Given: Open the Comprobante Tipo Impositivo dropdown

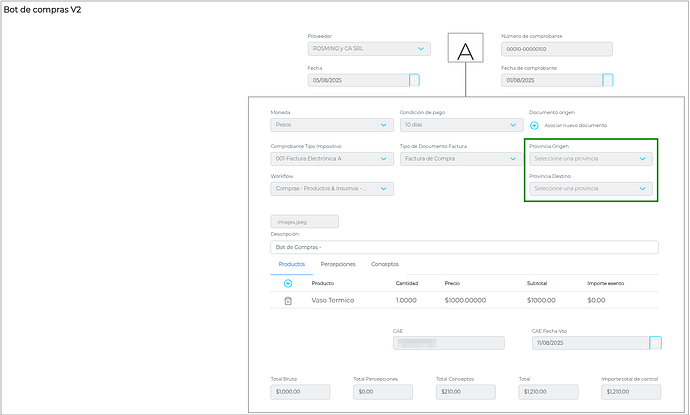Looking at the screenshot, I should (x=384, y=158).
